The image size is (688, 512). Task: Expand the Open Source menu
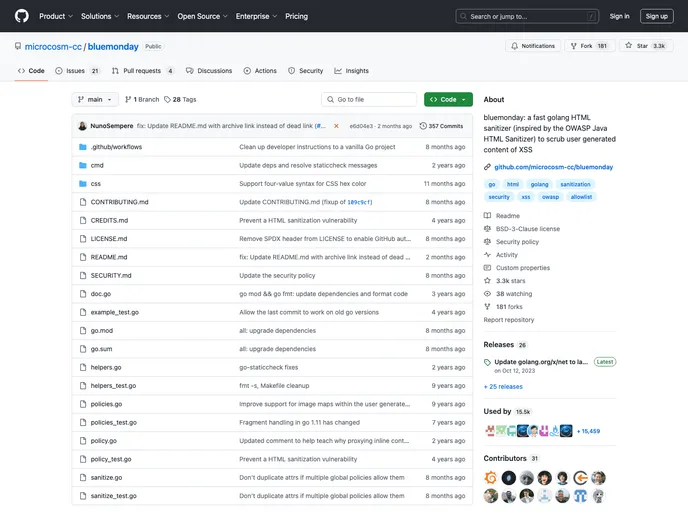[202, 16]
